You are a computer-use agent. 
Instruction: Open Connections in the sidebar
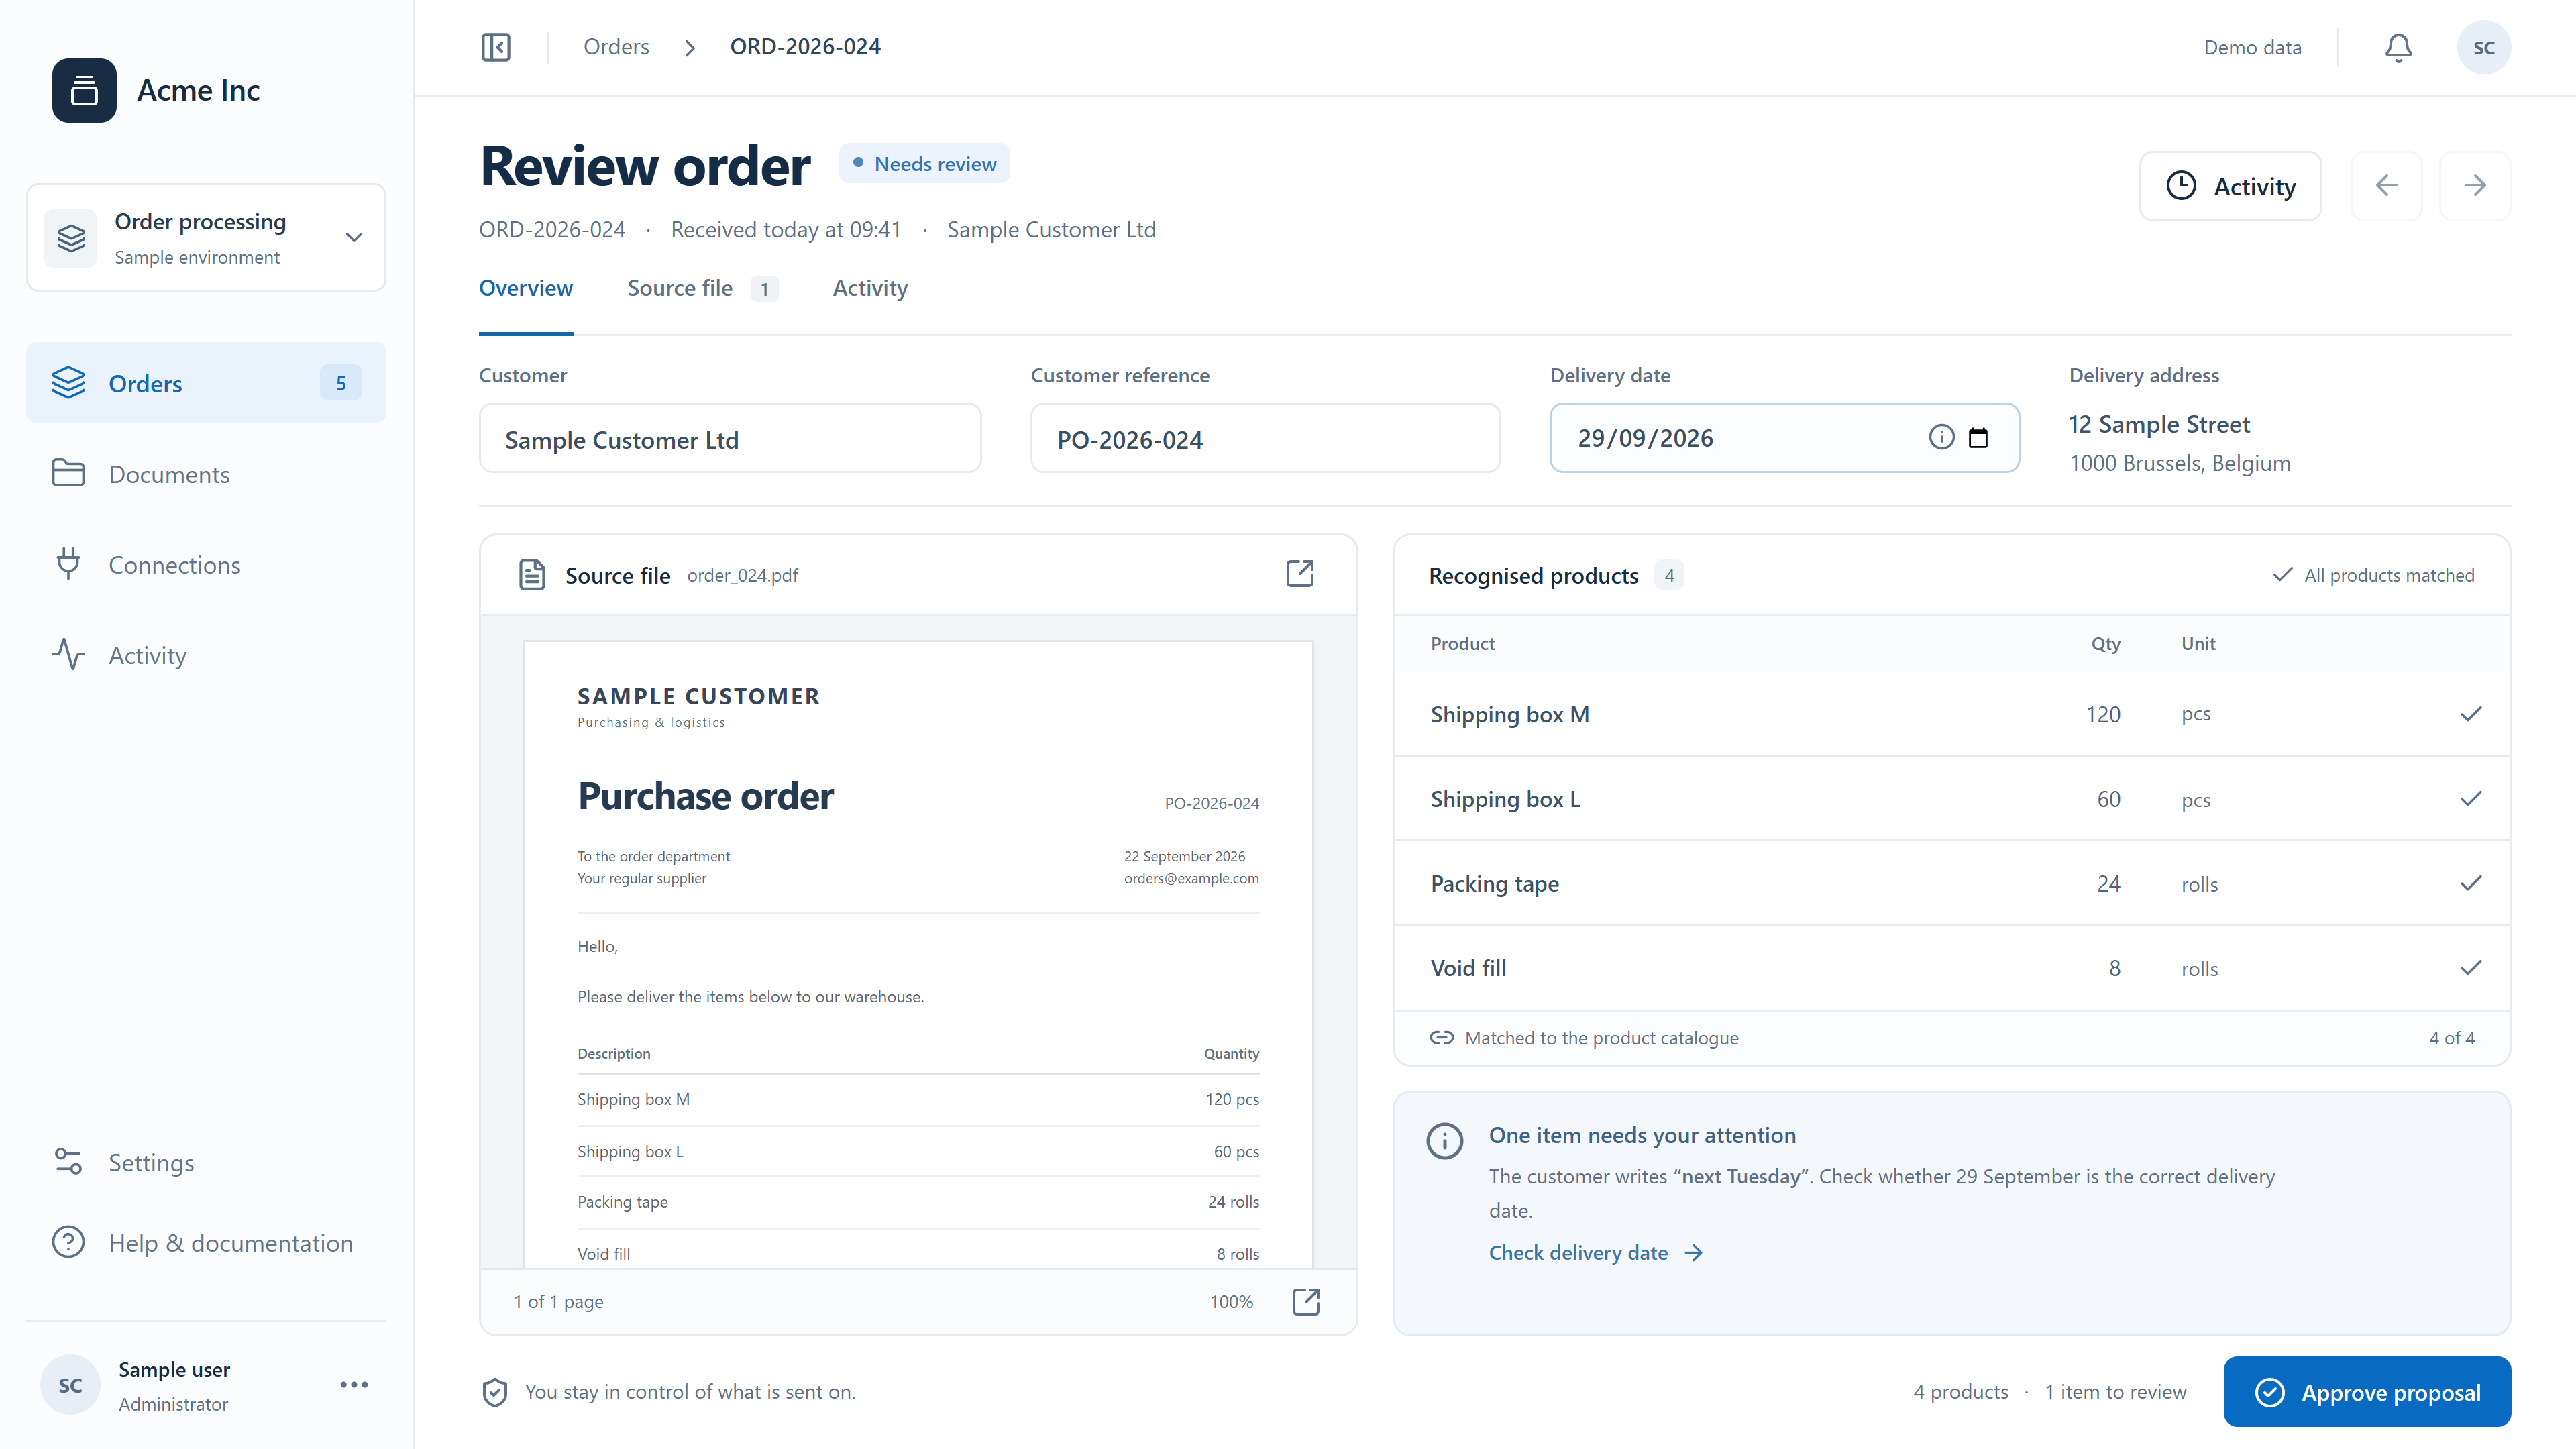tap(206, 565)
